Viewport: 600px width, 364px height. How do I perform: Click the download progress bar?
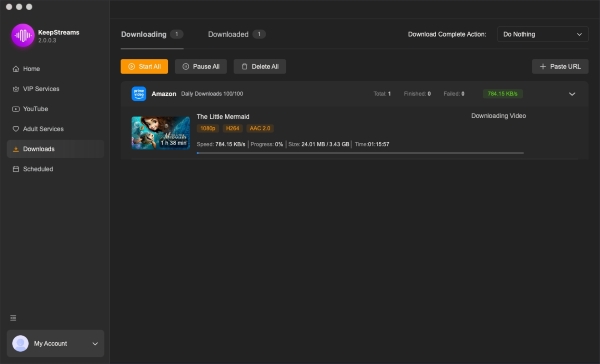360,153
